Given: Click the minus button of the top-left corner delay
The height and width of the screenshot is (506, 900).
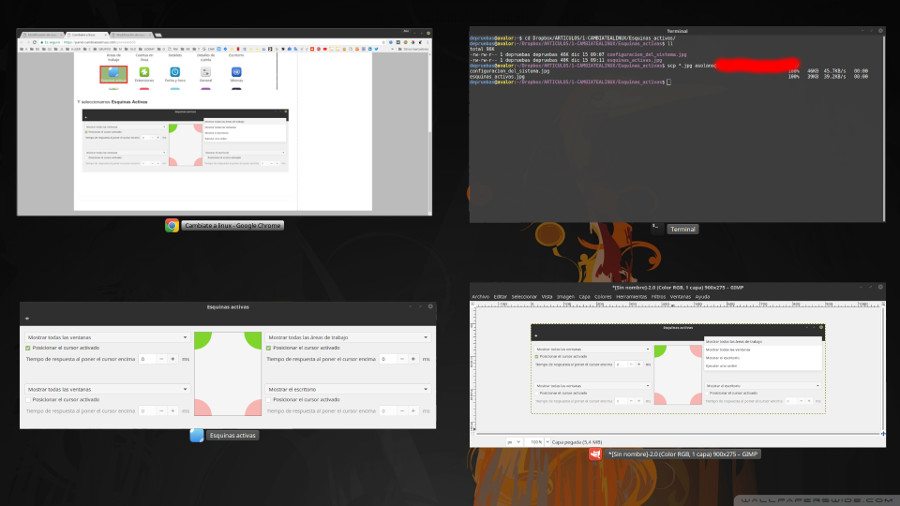Looking at the screenshot, I should click(x=161, y=359).
